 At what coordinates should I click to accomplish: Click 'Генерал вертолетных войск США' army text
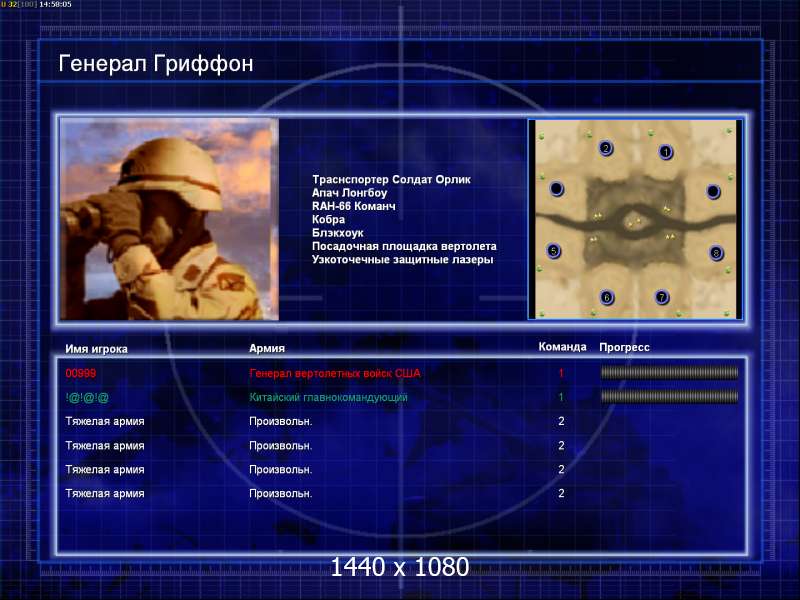pos(335,373)
